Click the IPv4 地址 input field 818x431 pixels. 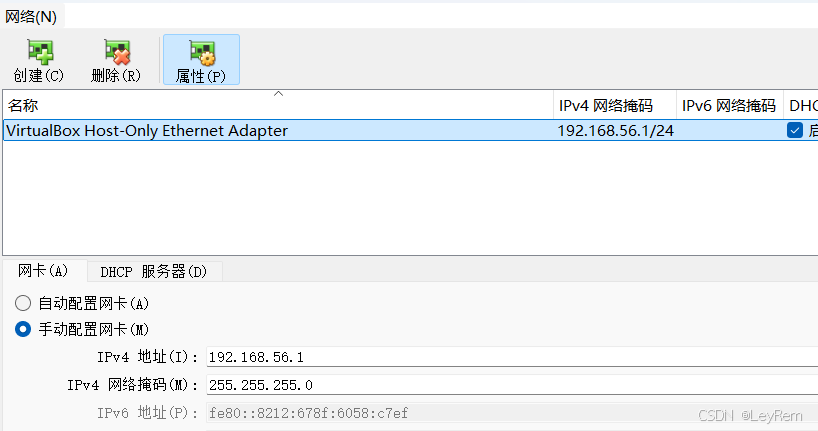(x=512, y=357)
